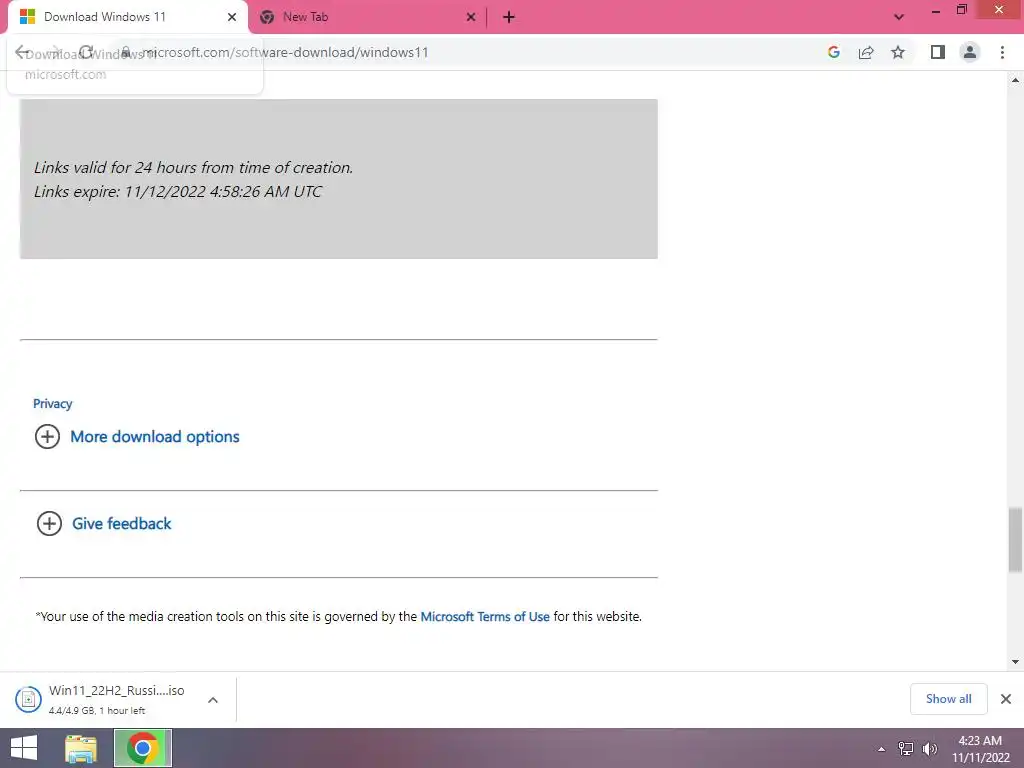Image resolution: width=1024 pixels, height=768 pixels.
Task: Click the scrollbar down arrow
Action: (x=1015, y=662)
